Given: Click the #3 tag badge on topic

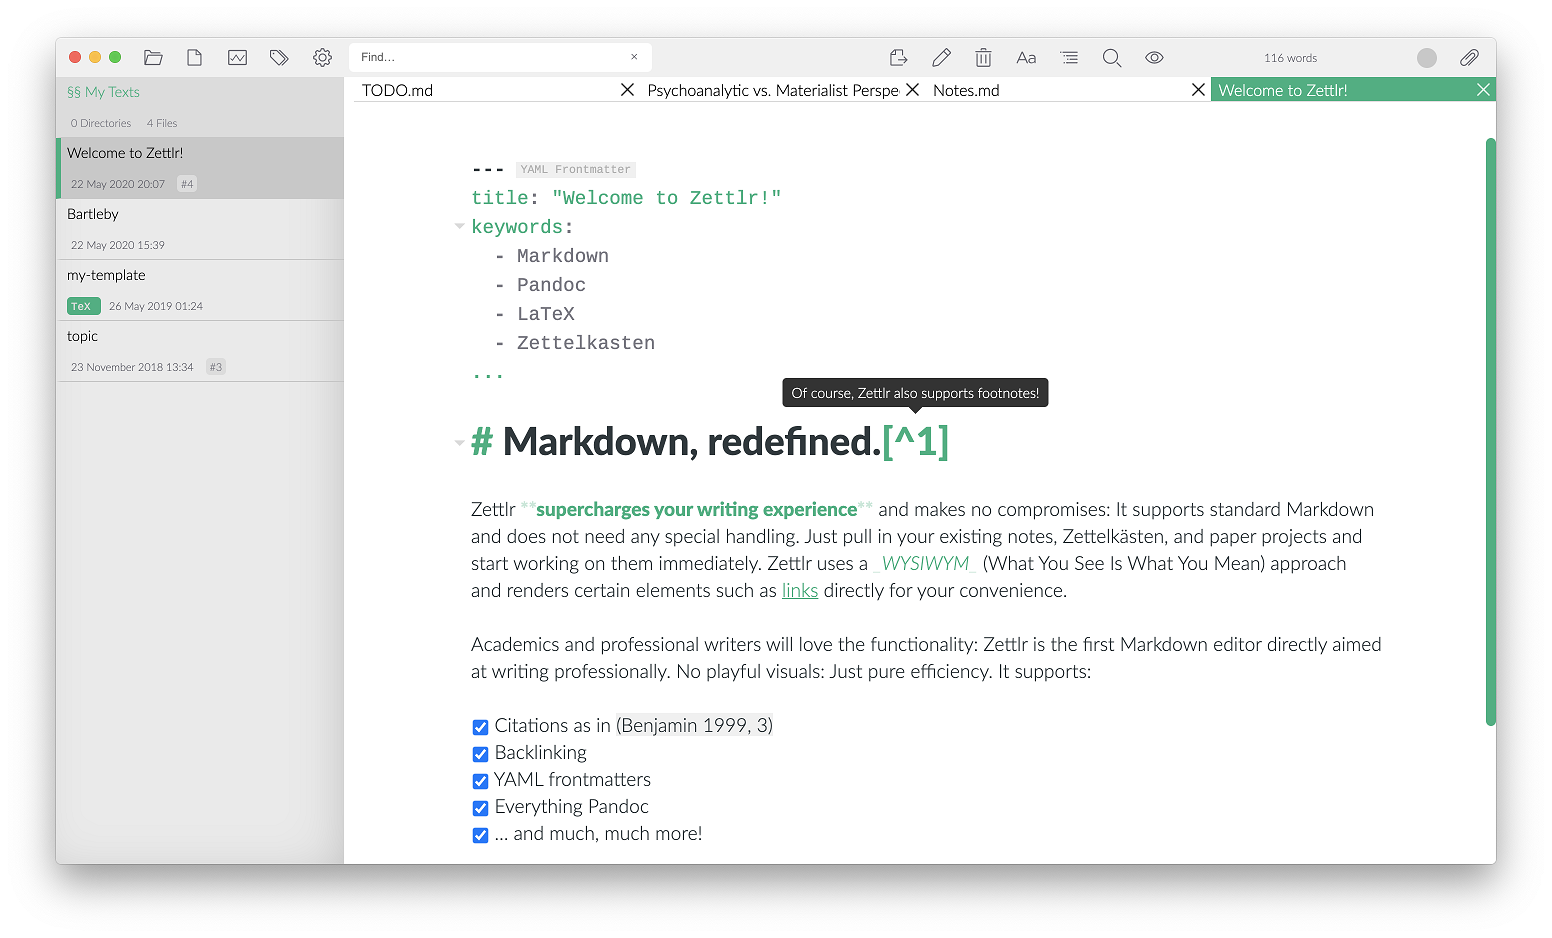Looking at the screenshot, I should tap(216, 367).
